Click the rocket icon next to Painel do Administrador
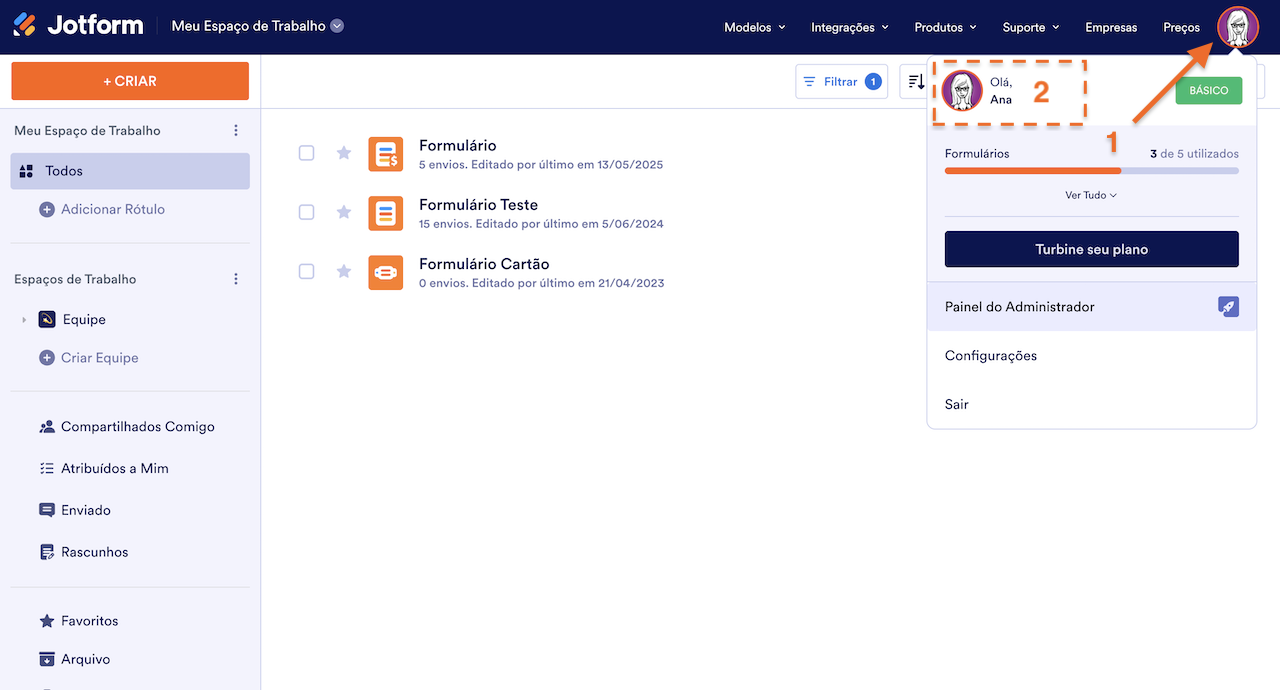This screenshot has width=1280, height=690. (x=1228, y=306)
